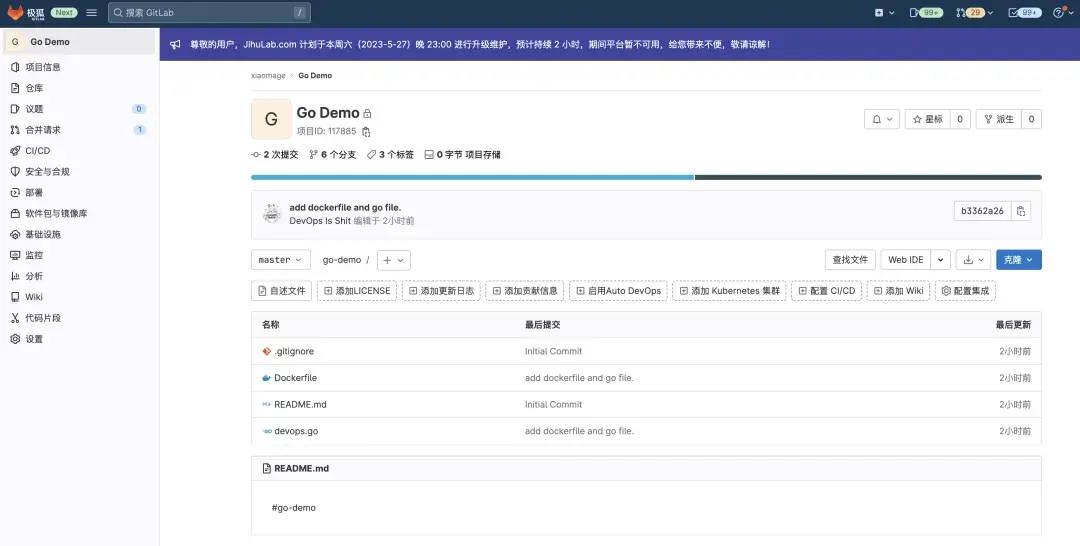The image size is (1080, 546).
Task: Click 配置集成 button
Action: [x=965, y=291]
